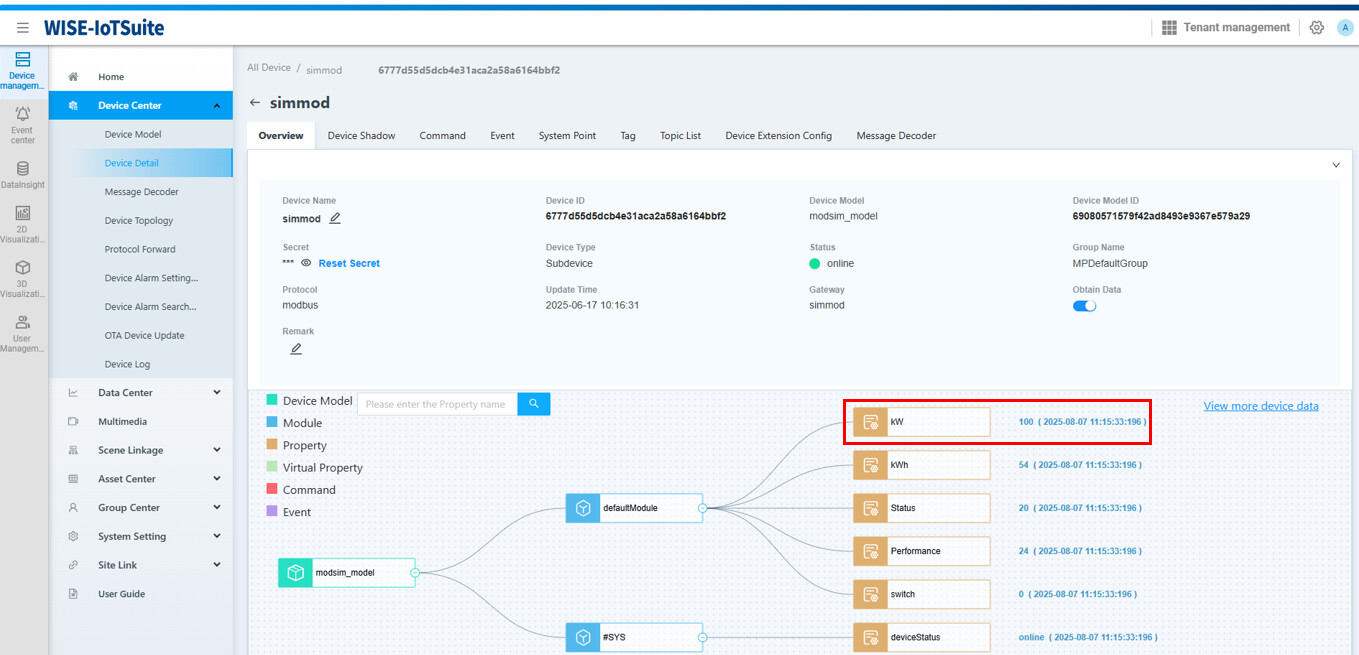1359x655 pixels.
Task: Collapse the defaultModule node circle
Action: [702, 508]
